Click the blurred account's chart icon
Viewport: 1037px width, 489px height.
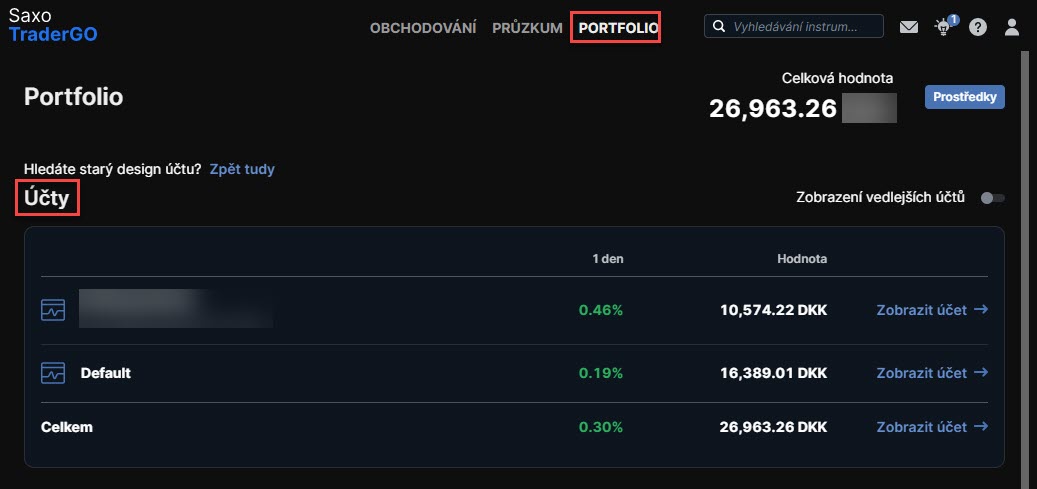(x=53, y=310)
